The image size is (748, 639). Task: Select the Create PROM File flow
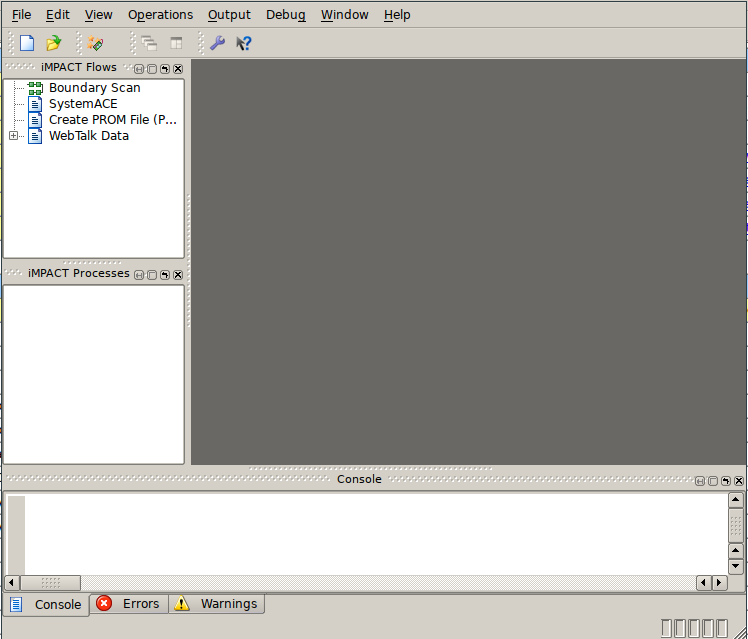[x=112, y=120]
